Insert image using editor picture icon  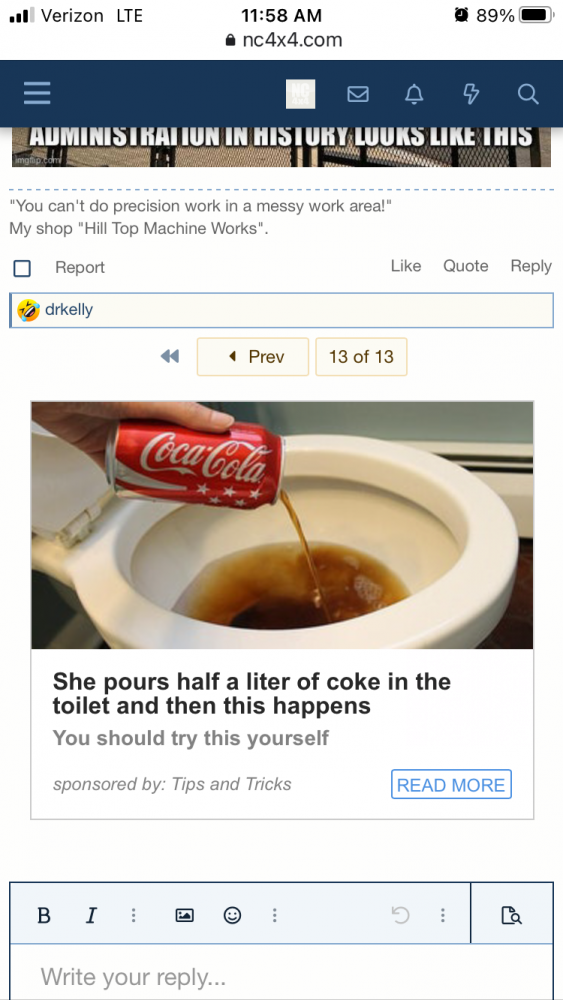(x=184, y=915)
